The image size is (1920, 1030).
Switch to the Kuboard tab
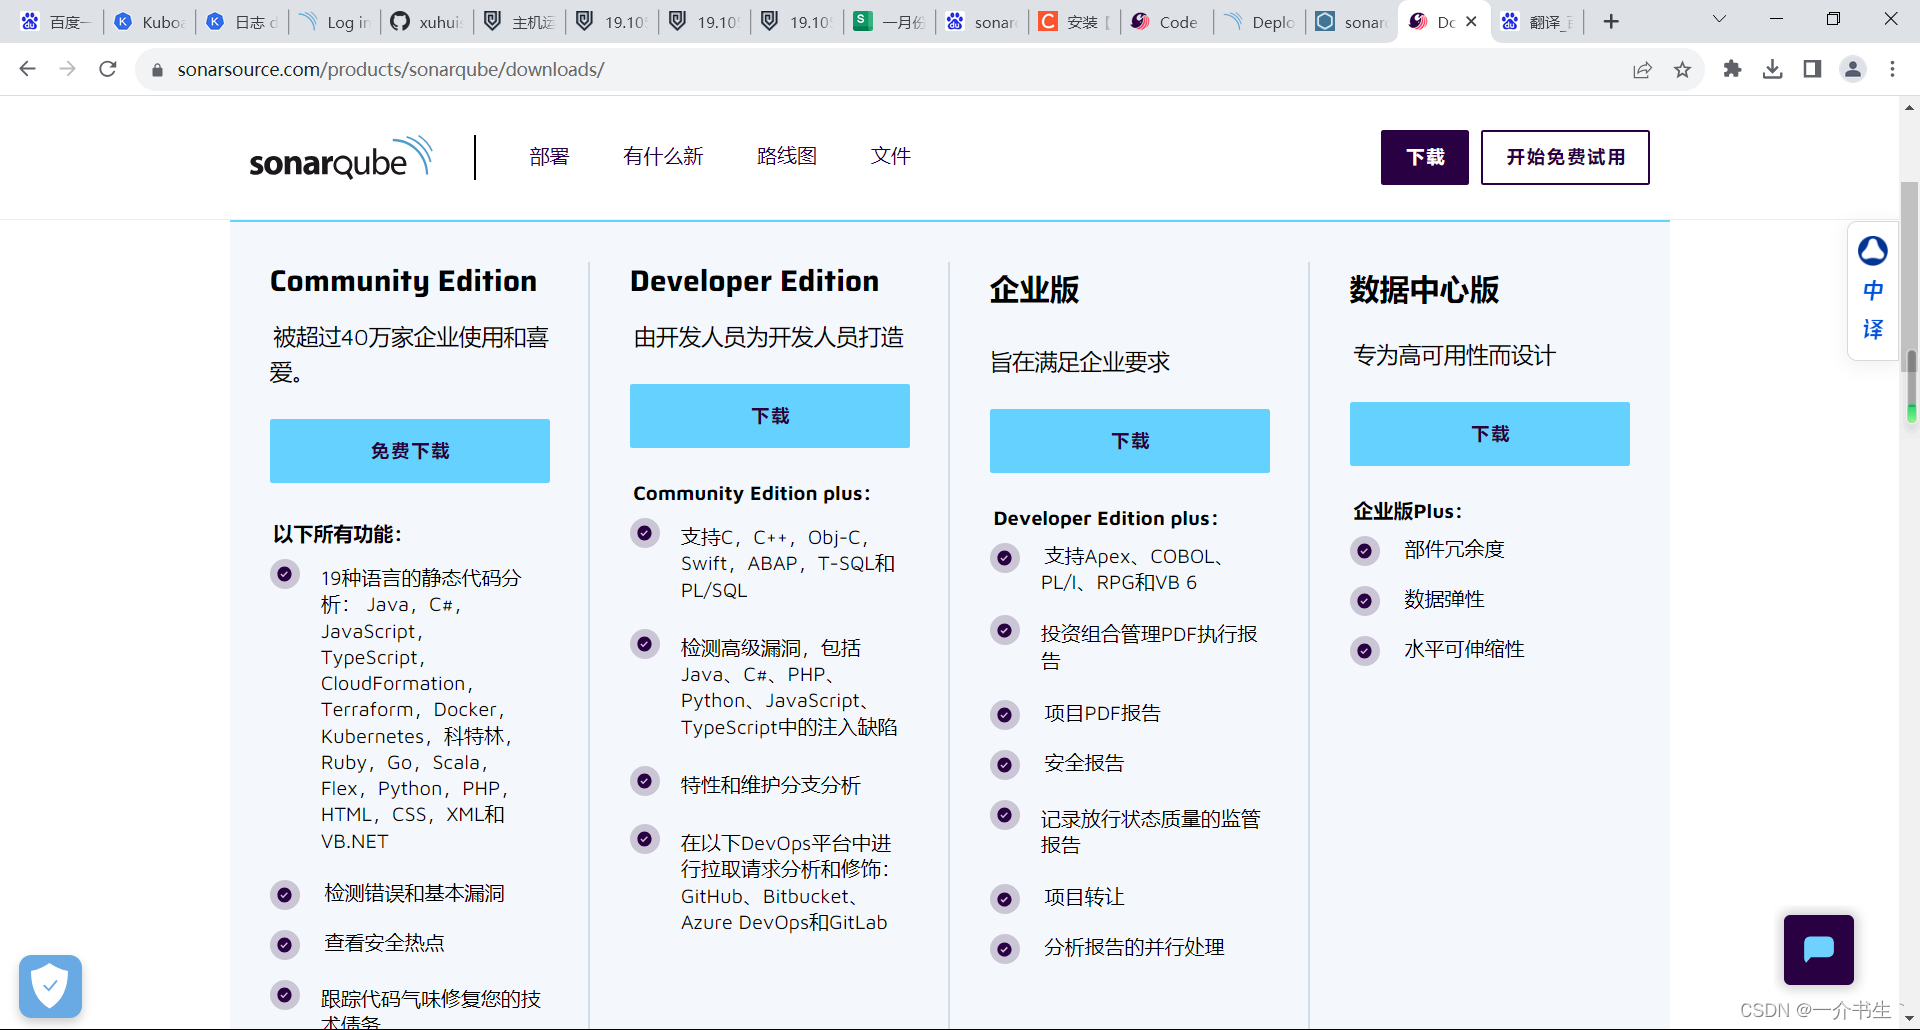150,22
